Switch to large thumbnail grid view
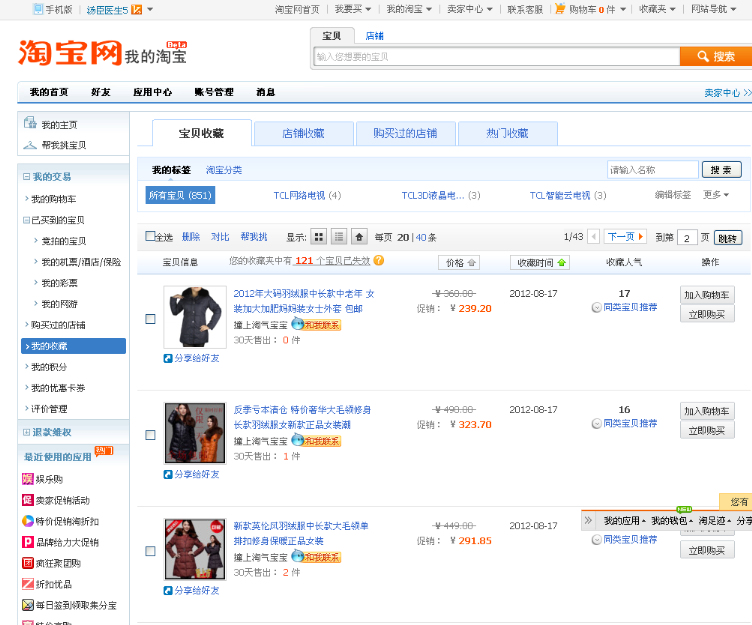The height and width of the screenshot is (625, 752). click(318, 236)
